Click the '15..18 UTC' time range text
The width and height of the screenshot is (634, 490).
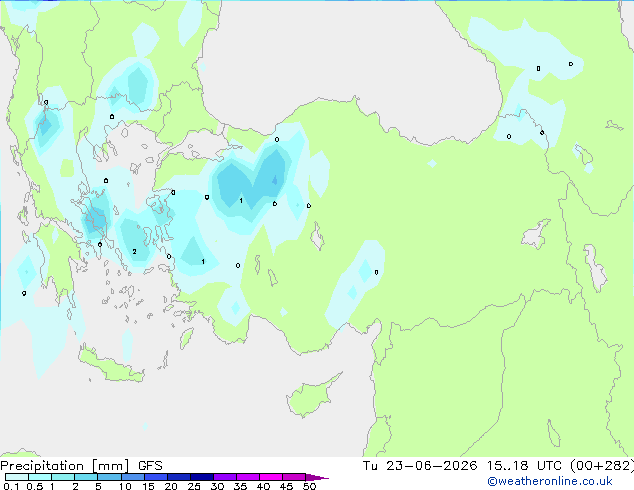click(524, 466)
